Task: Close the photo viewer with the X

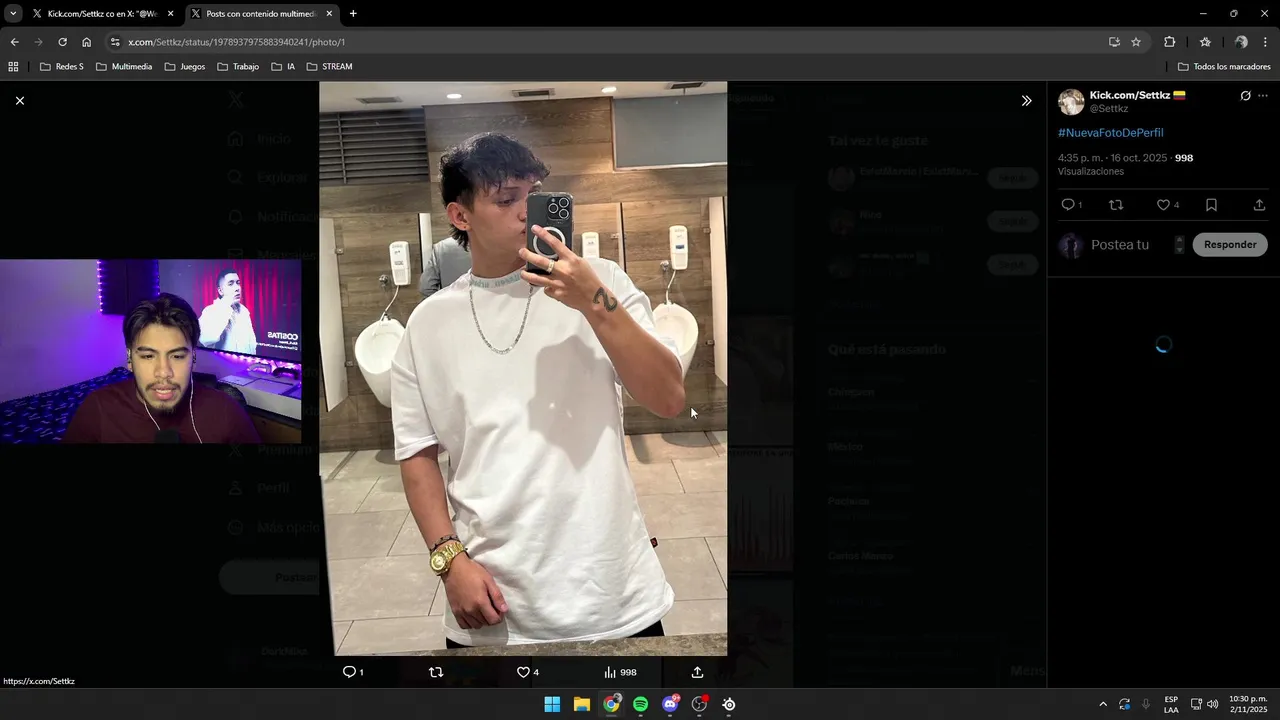Action: (x=19, y=100)
